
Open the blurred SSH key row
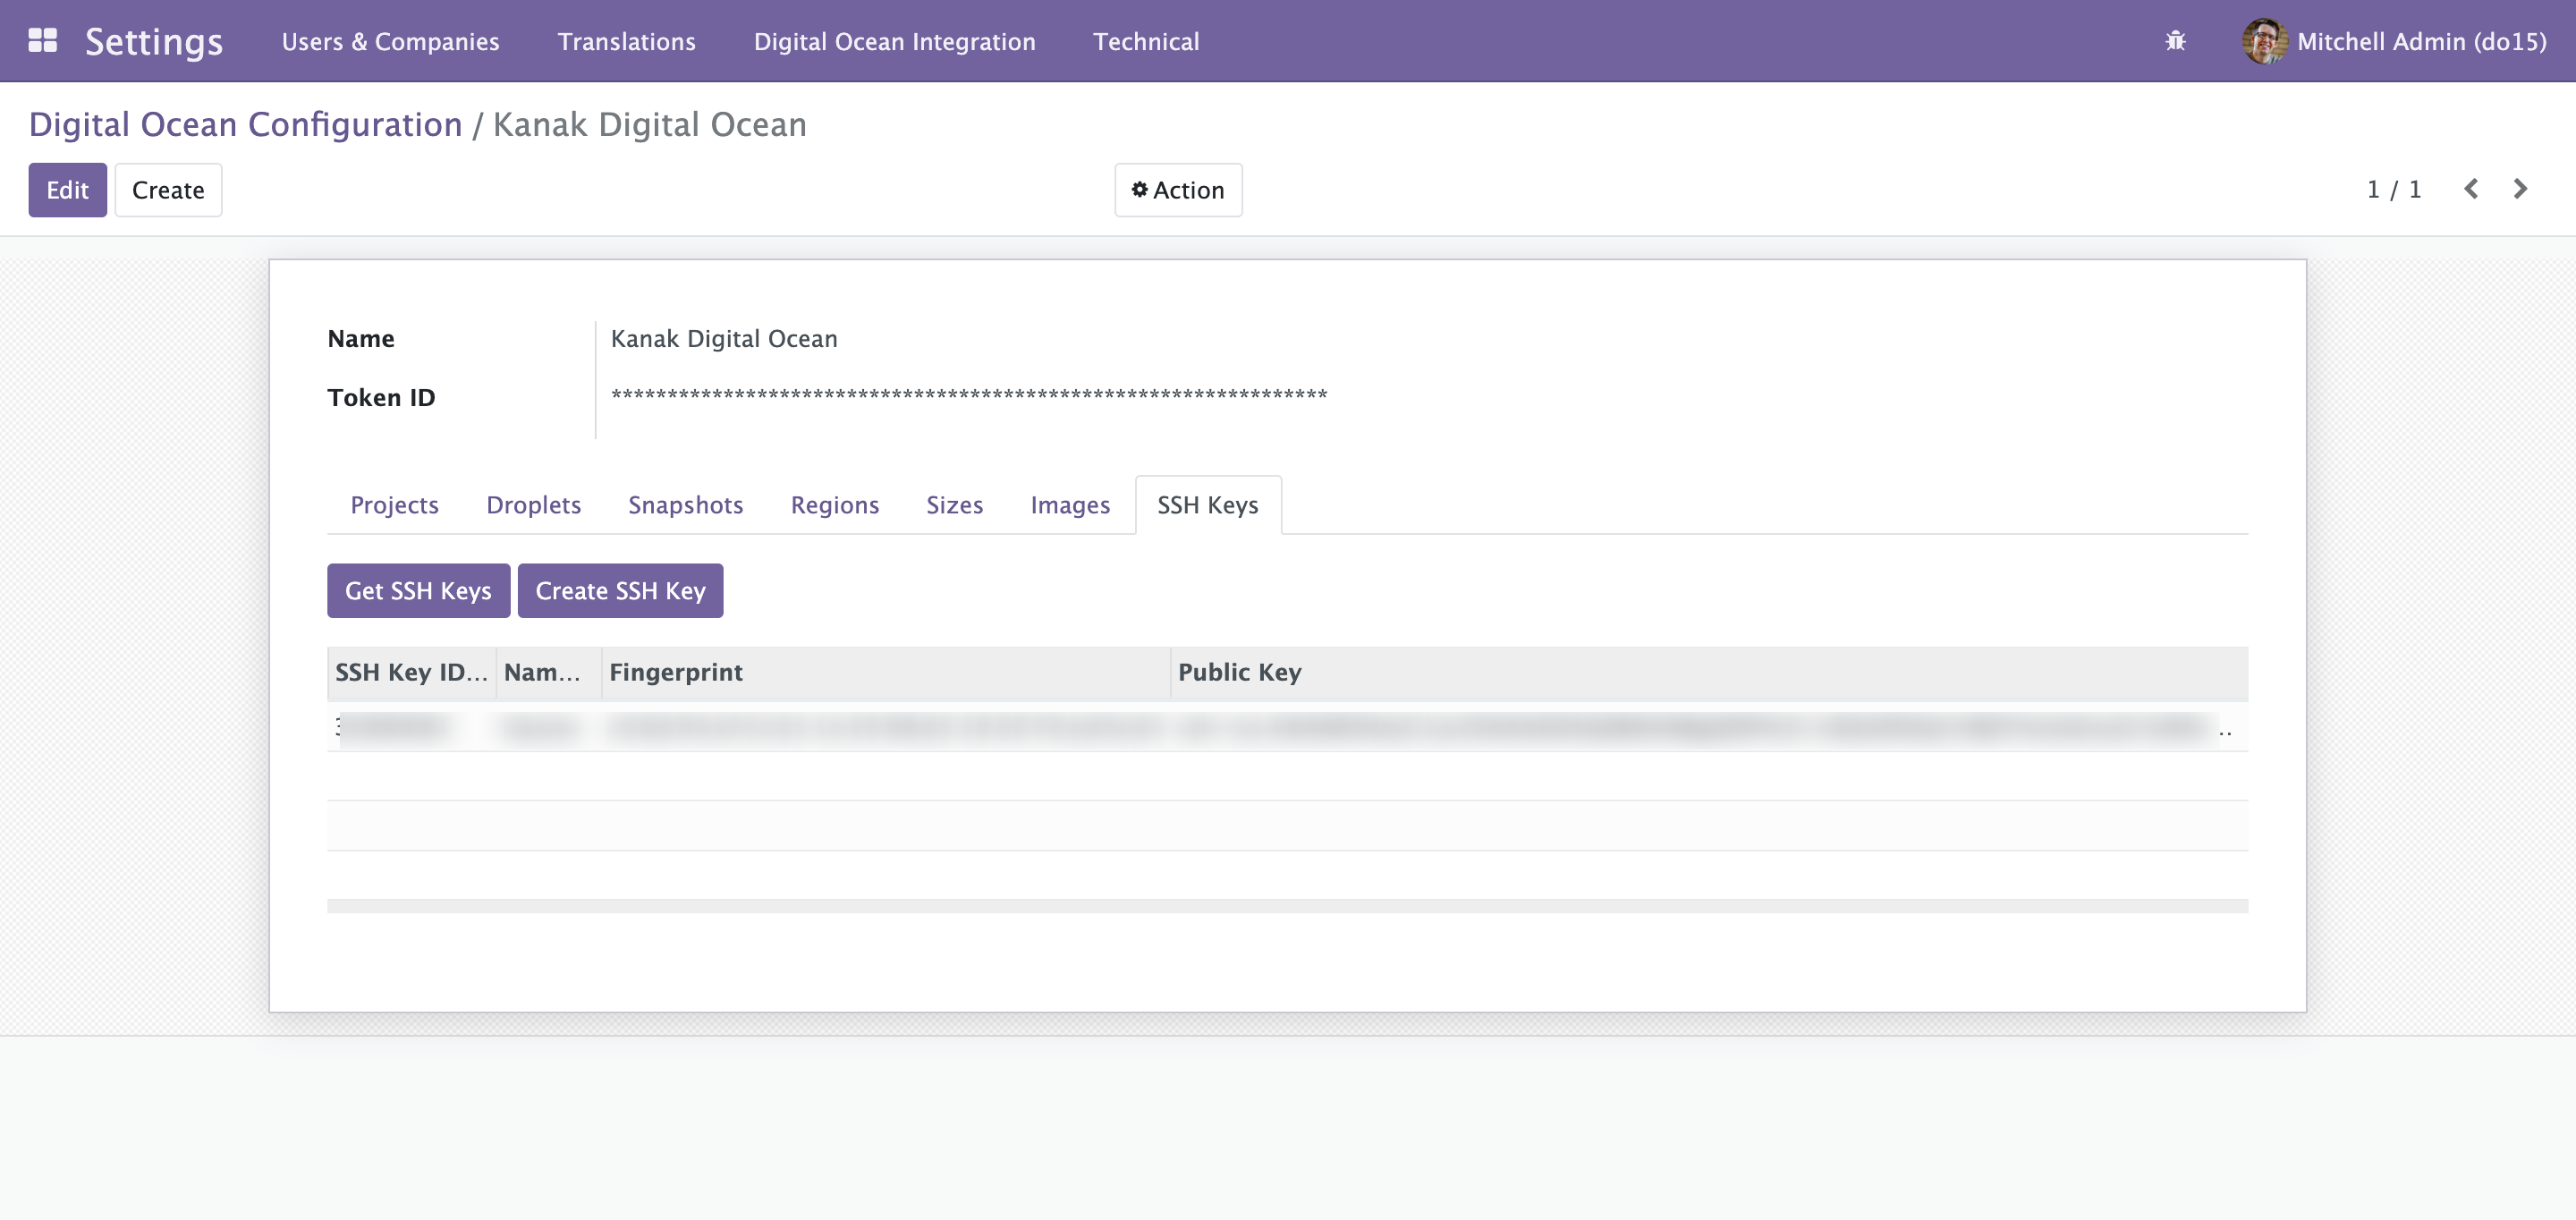tap(1287, 726)
